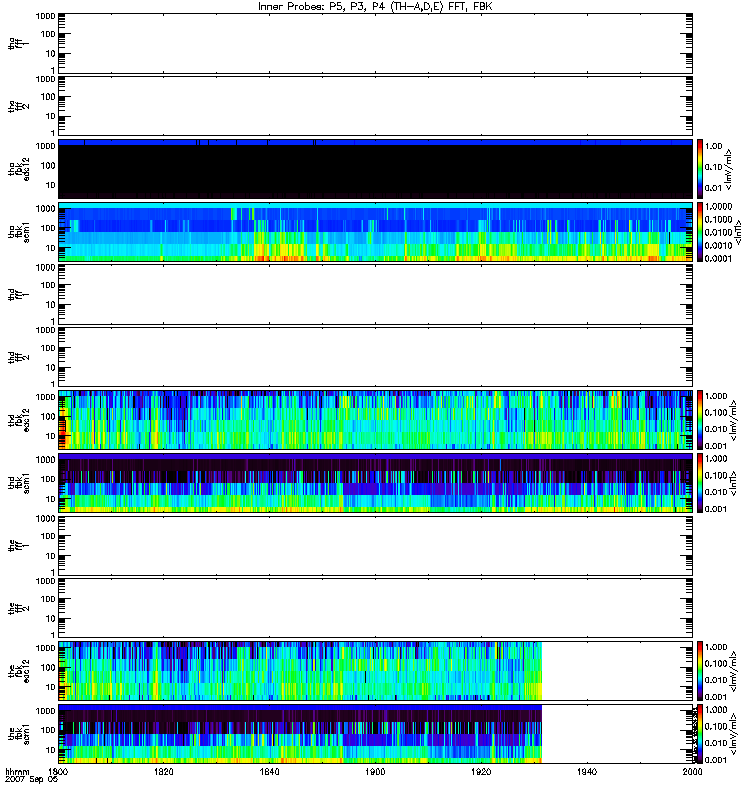Select the 'the fbk scm1' panel label
The width and height of the screenshot is (750, 800).
18,734
